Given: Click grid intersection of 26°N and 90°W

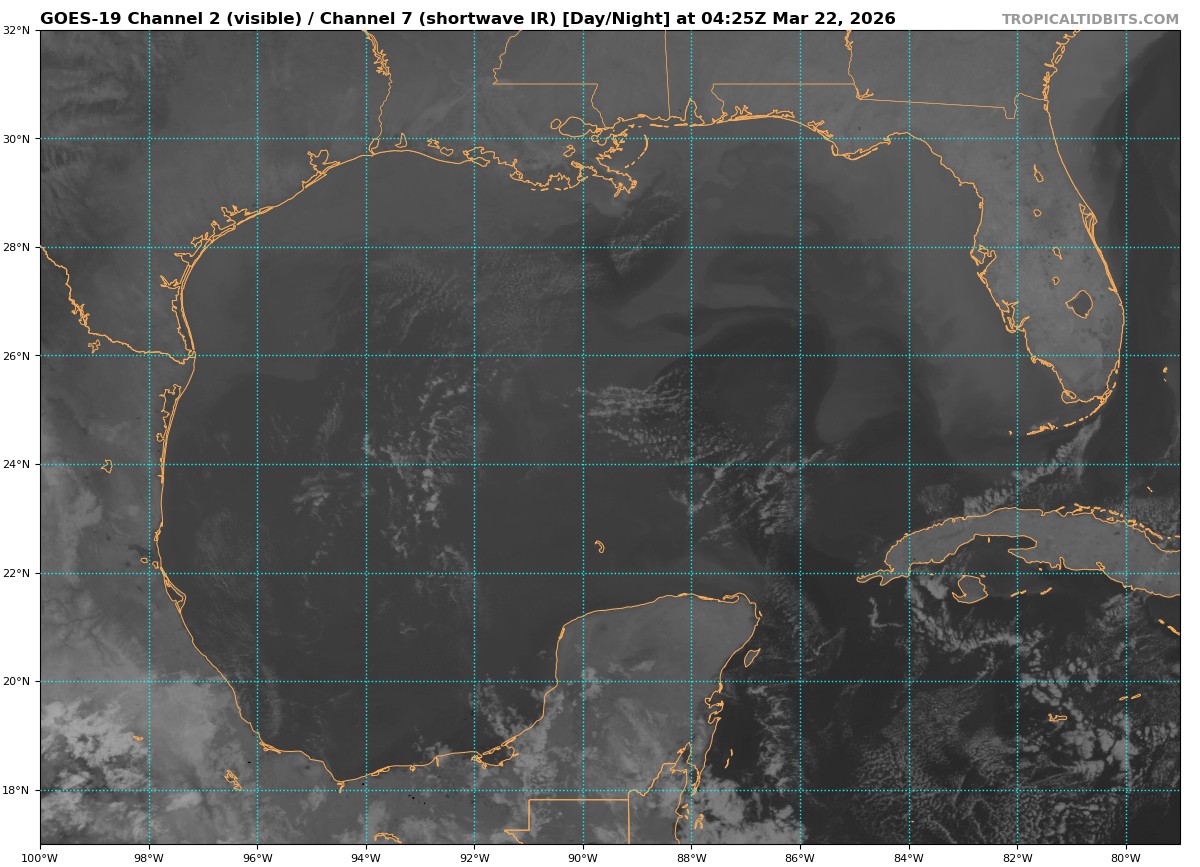Looking at the screenshot, I should (583, 356).
